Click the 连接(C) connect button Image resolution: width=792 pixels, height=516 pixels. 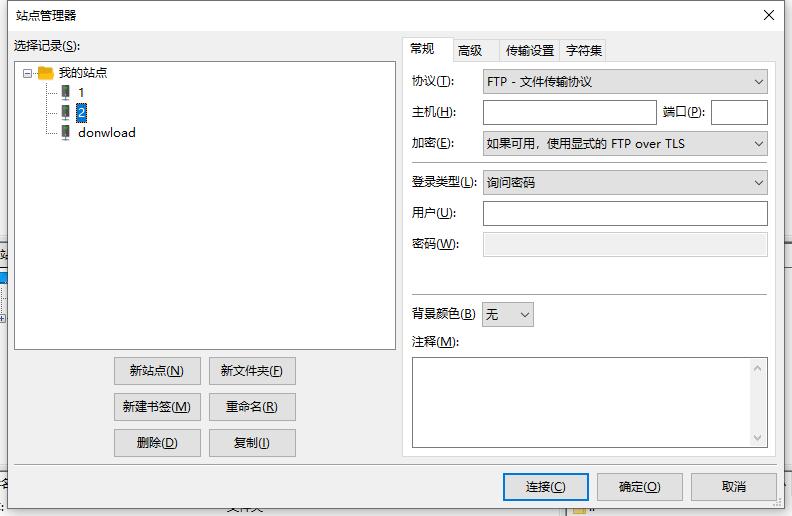coord(546,487)
